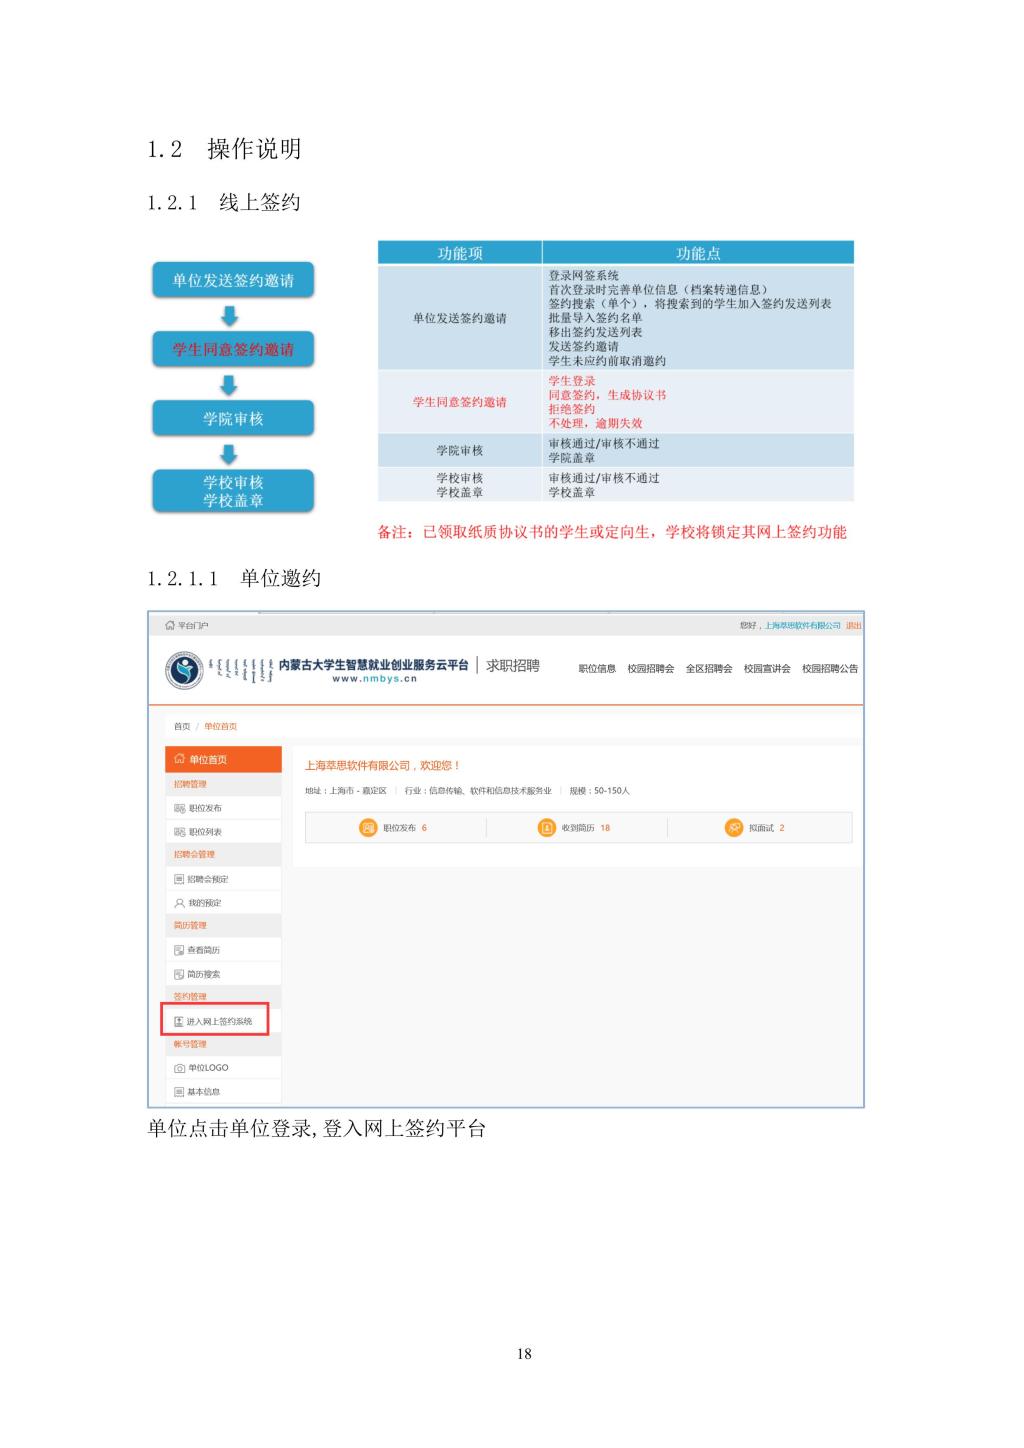The image size is (1024, 1448).
Task: Click the www.nmbys.cn website address
Action: pyautogui.click(x=374, y=679)
